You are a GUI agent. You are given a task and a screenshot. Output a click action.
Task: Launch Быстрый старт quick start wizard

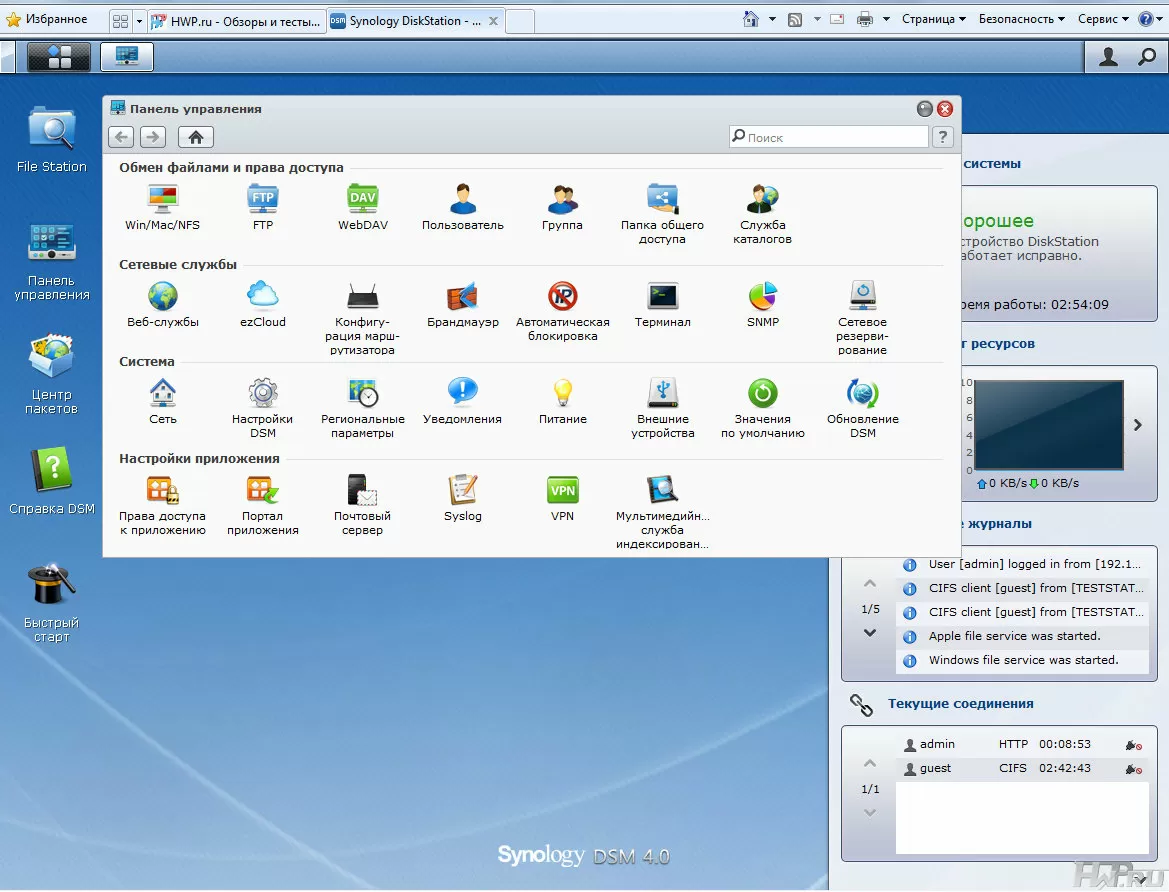[51, 603]
